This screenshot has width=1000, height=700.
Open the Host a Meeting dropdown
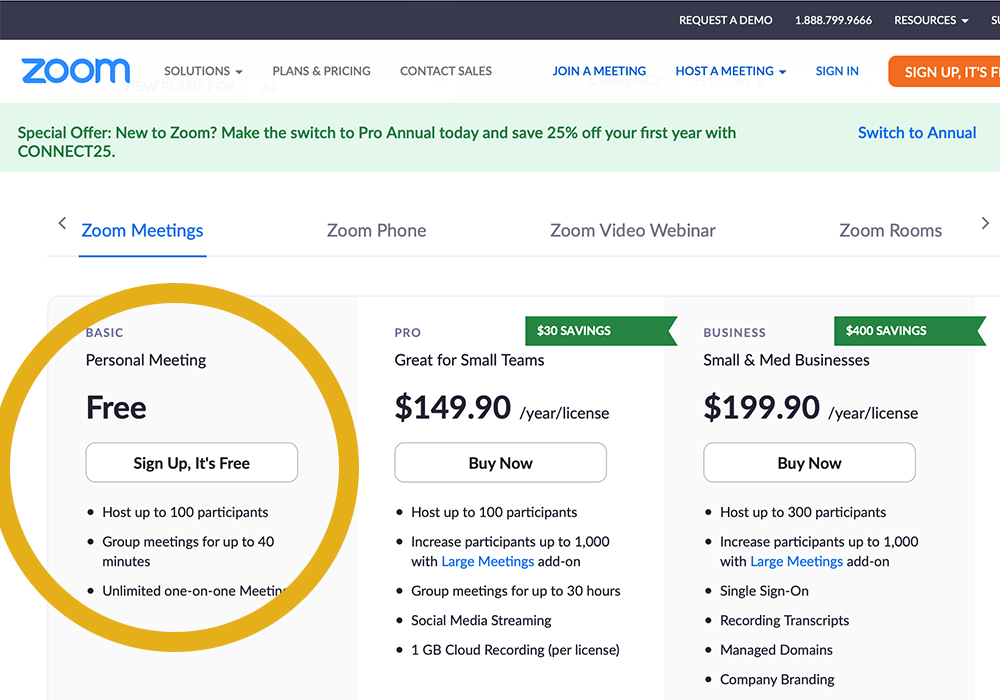click(x=730, y=71)
